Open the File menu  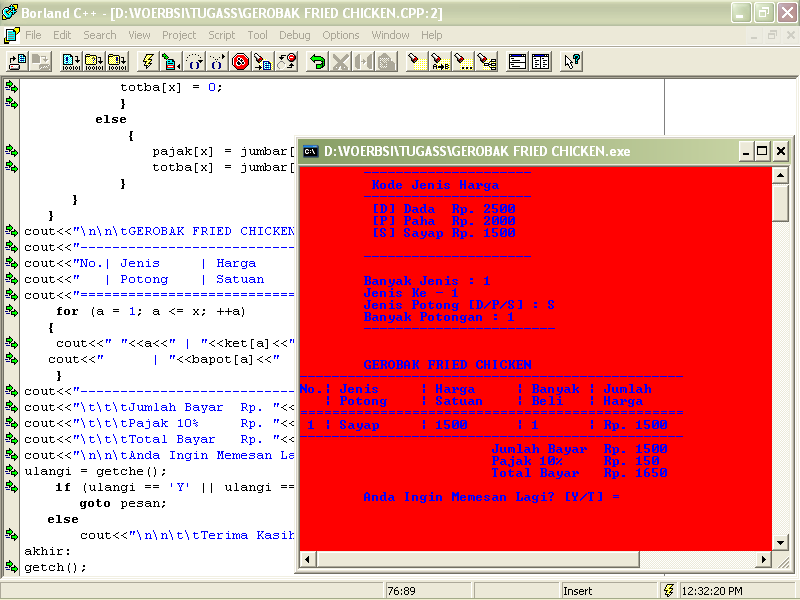(x=33, y=35)
